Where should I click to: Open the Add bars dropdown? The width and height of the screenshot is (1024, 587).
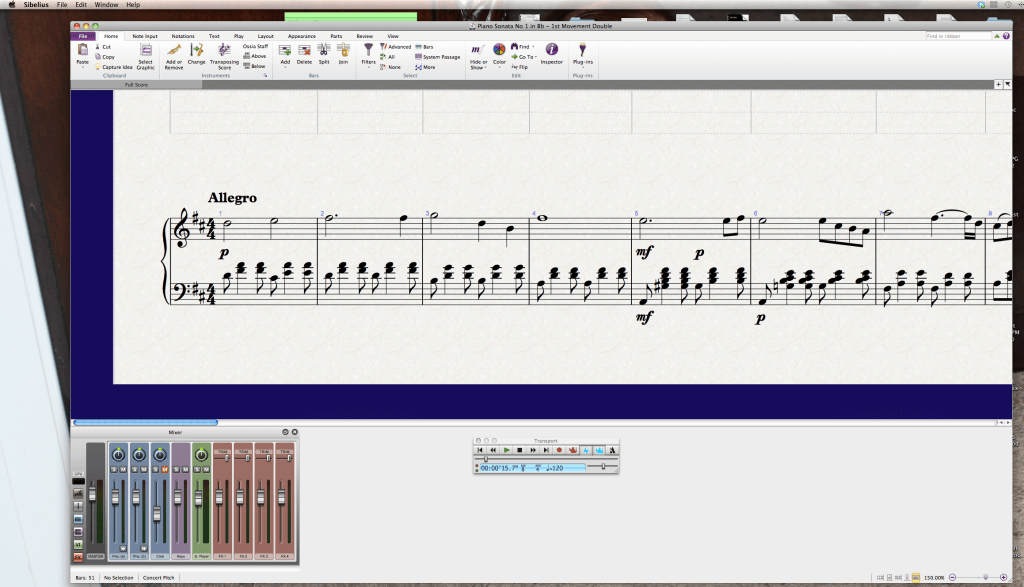tap(285, 67)
